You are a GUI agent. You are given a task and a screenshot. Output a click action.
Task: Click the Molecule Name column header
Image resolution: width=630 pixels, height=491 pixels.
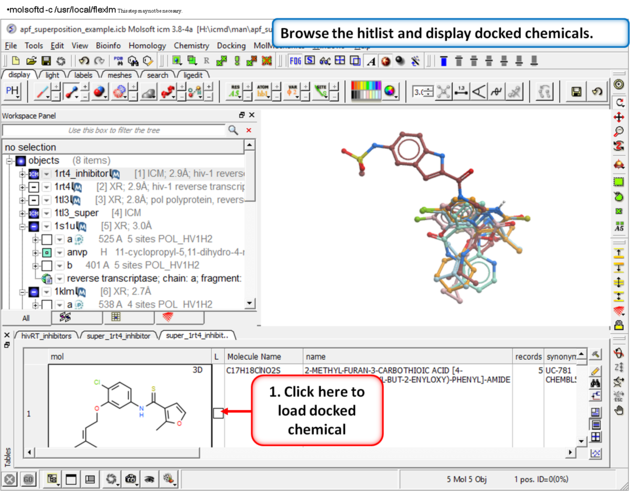point(254,356)
